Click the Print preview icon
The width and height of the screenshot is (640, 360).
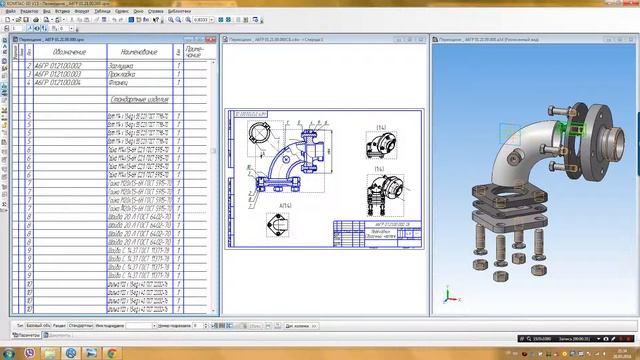(46, 20)
